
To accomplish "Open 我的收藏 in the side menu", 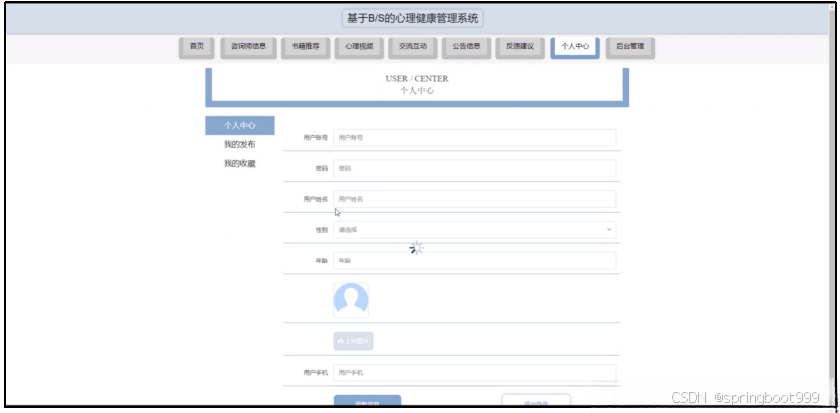I will click(x=239, y=164).
